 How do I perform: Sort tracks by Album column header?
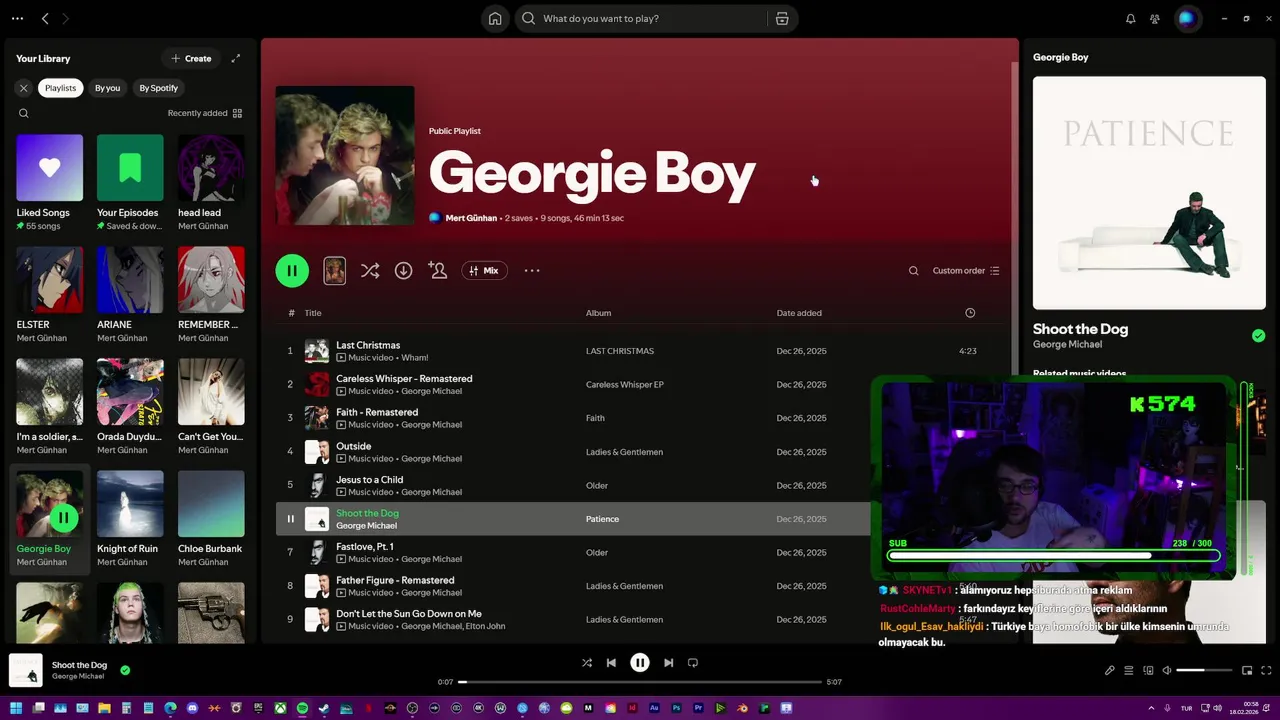[598, 313]
